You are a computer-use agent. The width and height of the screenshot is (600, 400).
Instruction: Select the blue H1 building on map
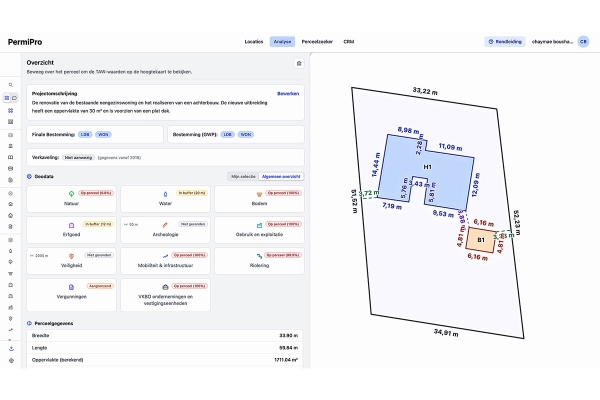point(427,167)
